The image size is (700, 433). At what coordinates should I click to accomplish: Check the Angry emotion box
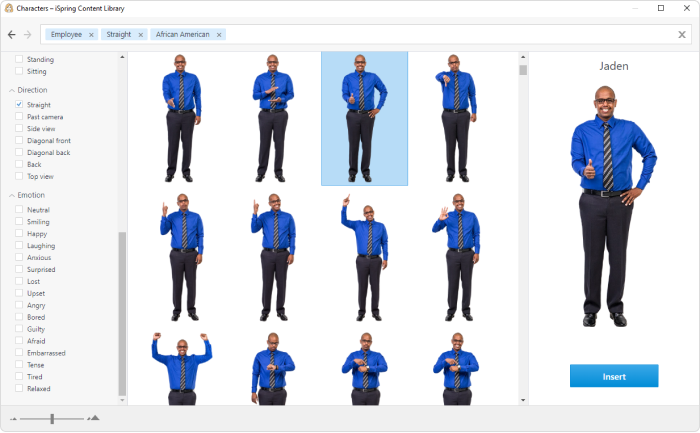(x=19, y=305)
